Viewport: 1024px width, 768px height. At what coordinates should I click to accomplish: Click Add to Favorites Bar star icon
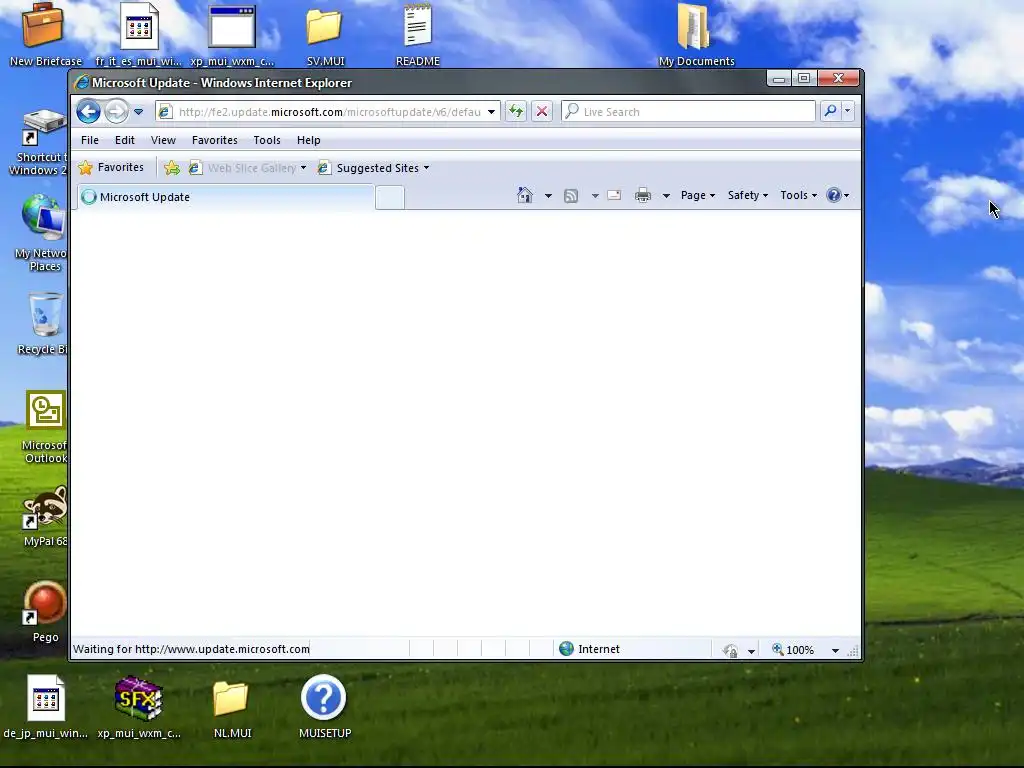(x=172, y=168)
